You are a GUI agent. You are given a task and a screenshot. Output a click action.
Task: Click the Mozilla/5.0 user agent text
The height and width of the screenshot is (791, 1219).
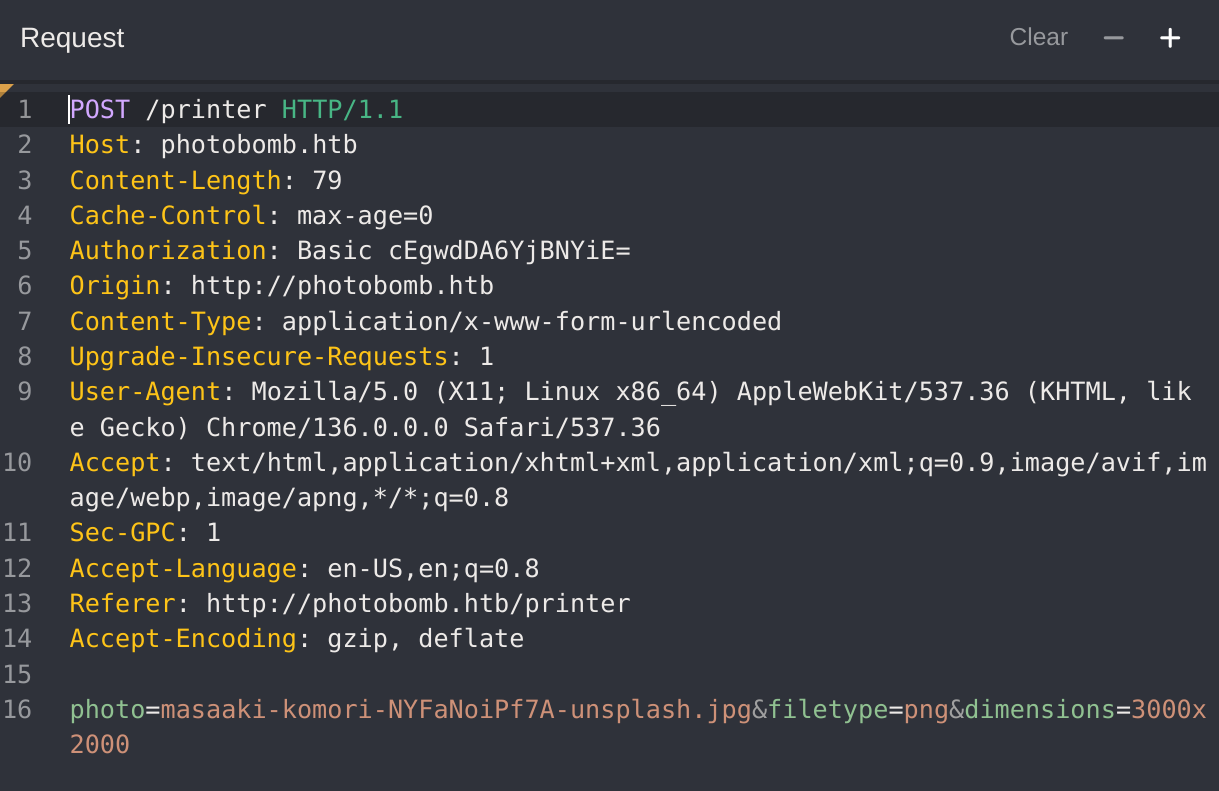tap(334, 391)
